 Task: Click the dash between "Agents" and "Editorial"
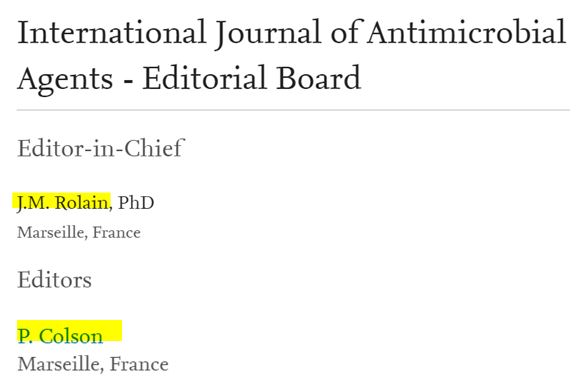(128, 80)
